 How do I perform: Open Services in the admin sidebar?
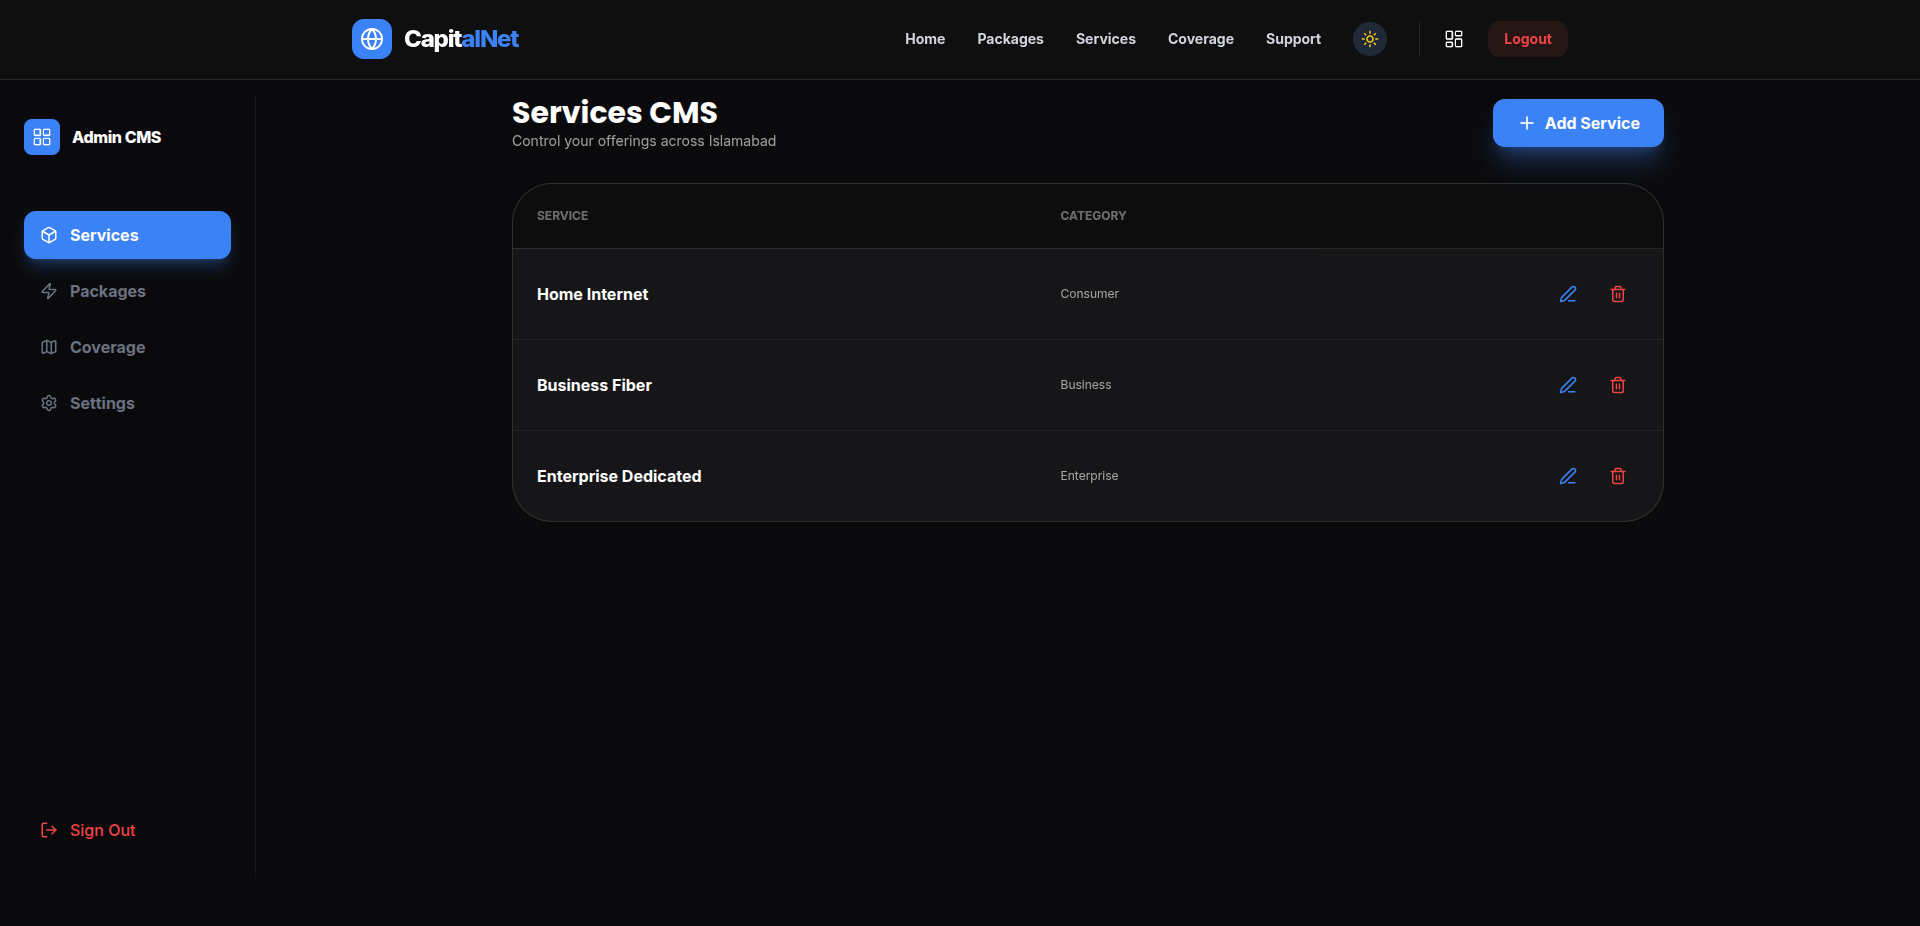point(127,235)
